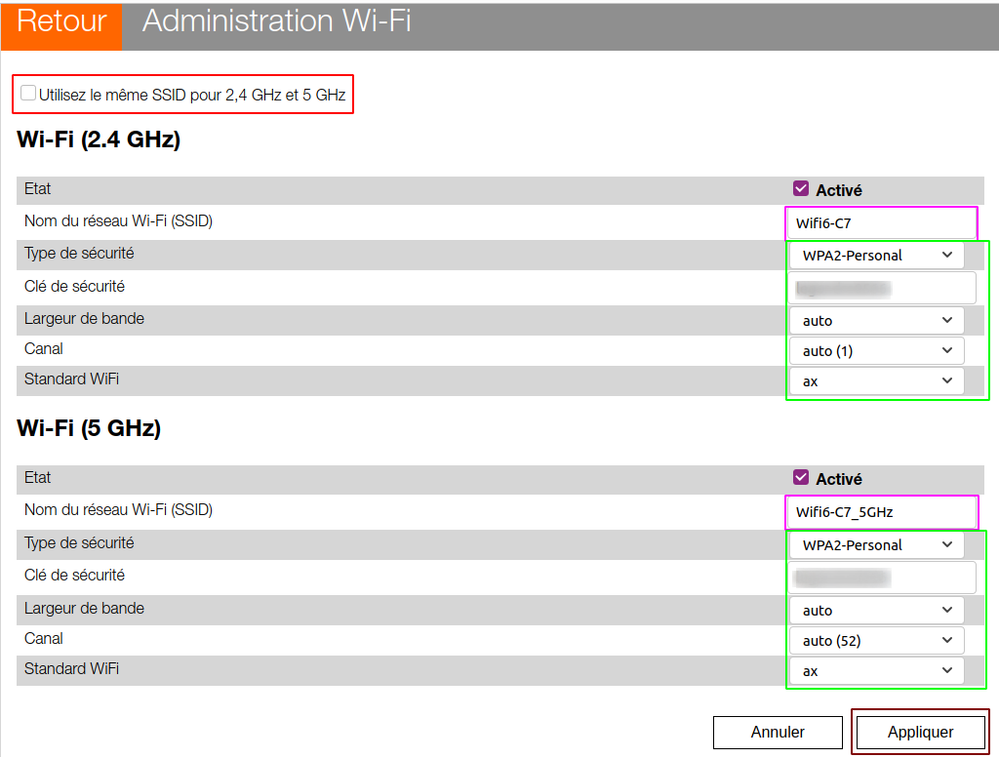Toggle the 2.4 GHz Wi-Fi Activé checkbox
Screen dimensions: 999x757
point(800,189)
